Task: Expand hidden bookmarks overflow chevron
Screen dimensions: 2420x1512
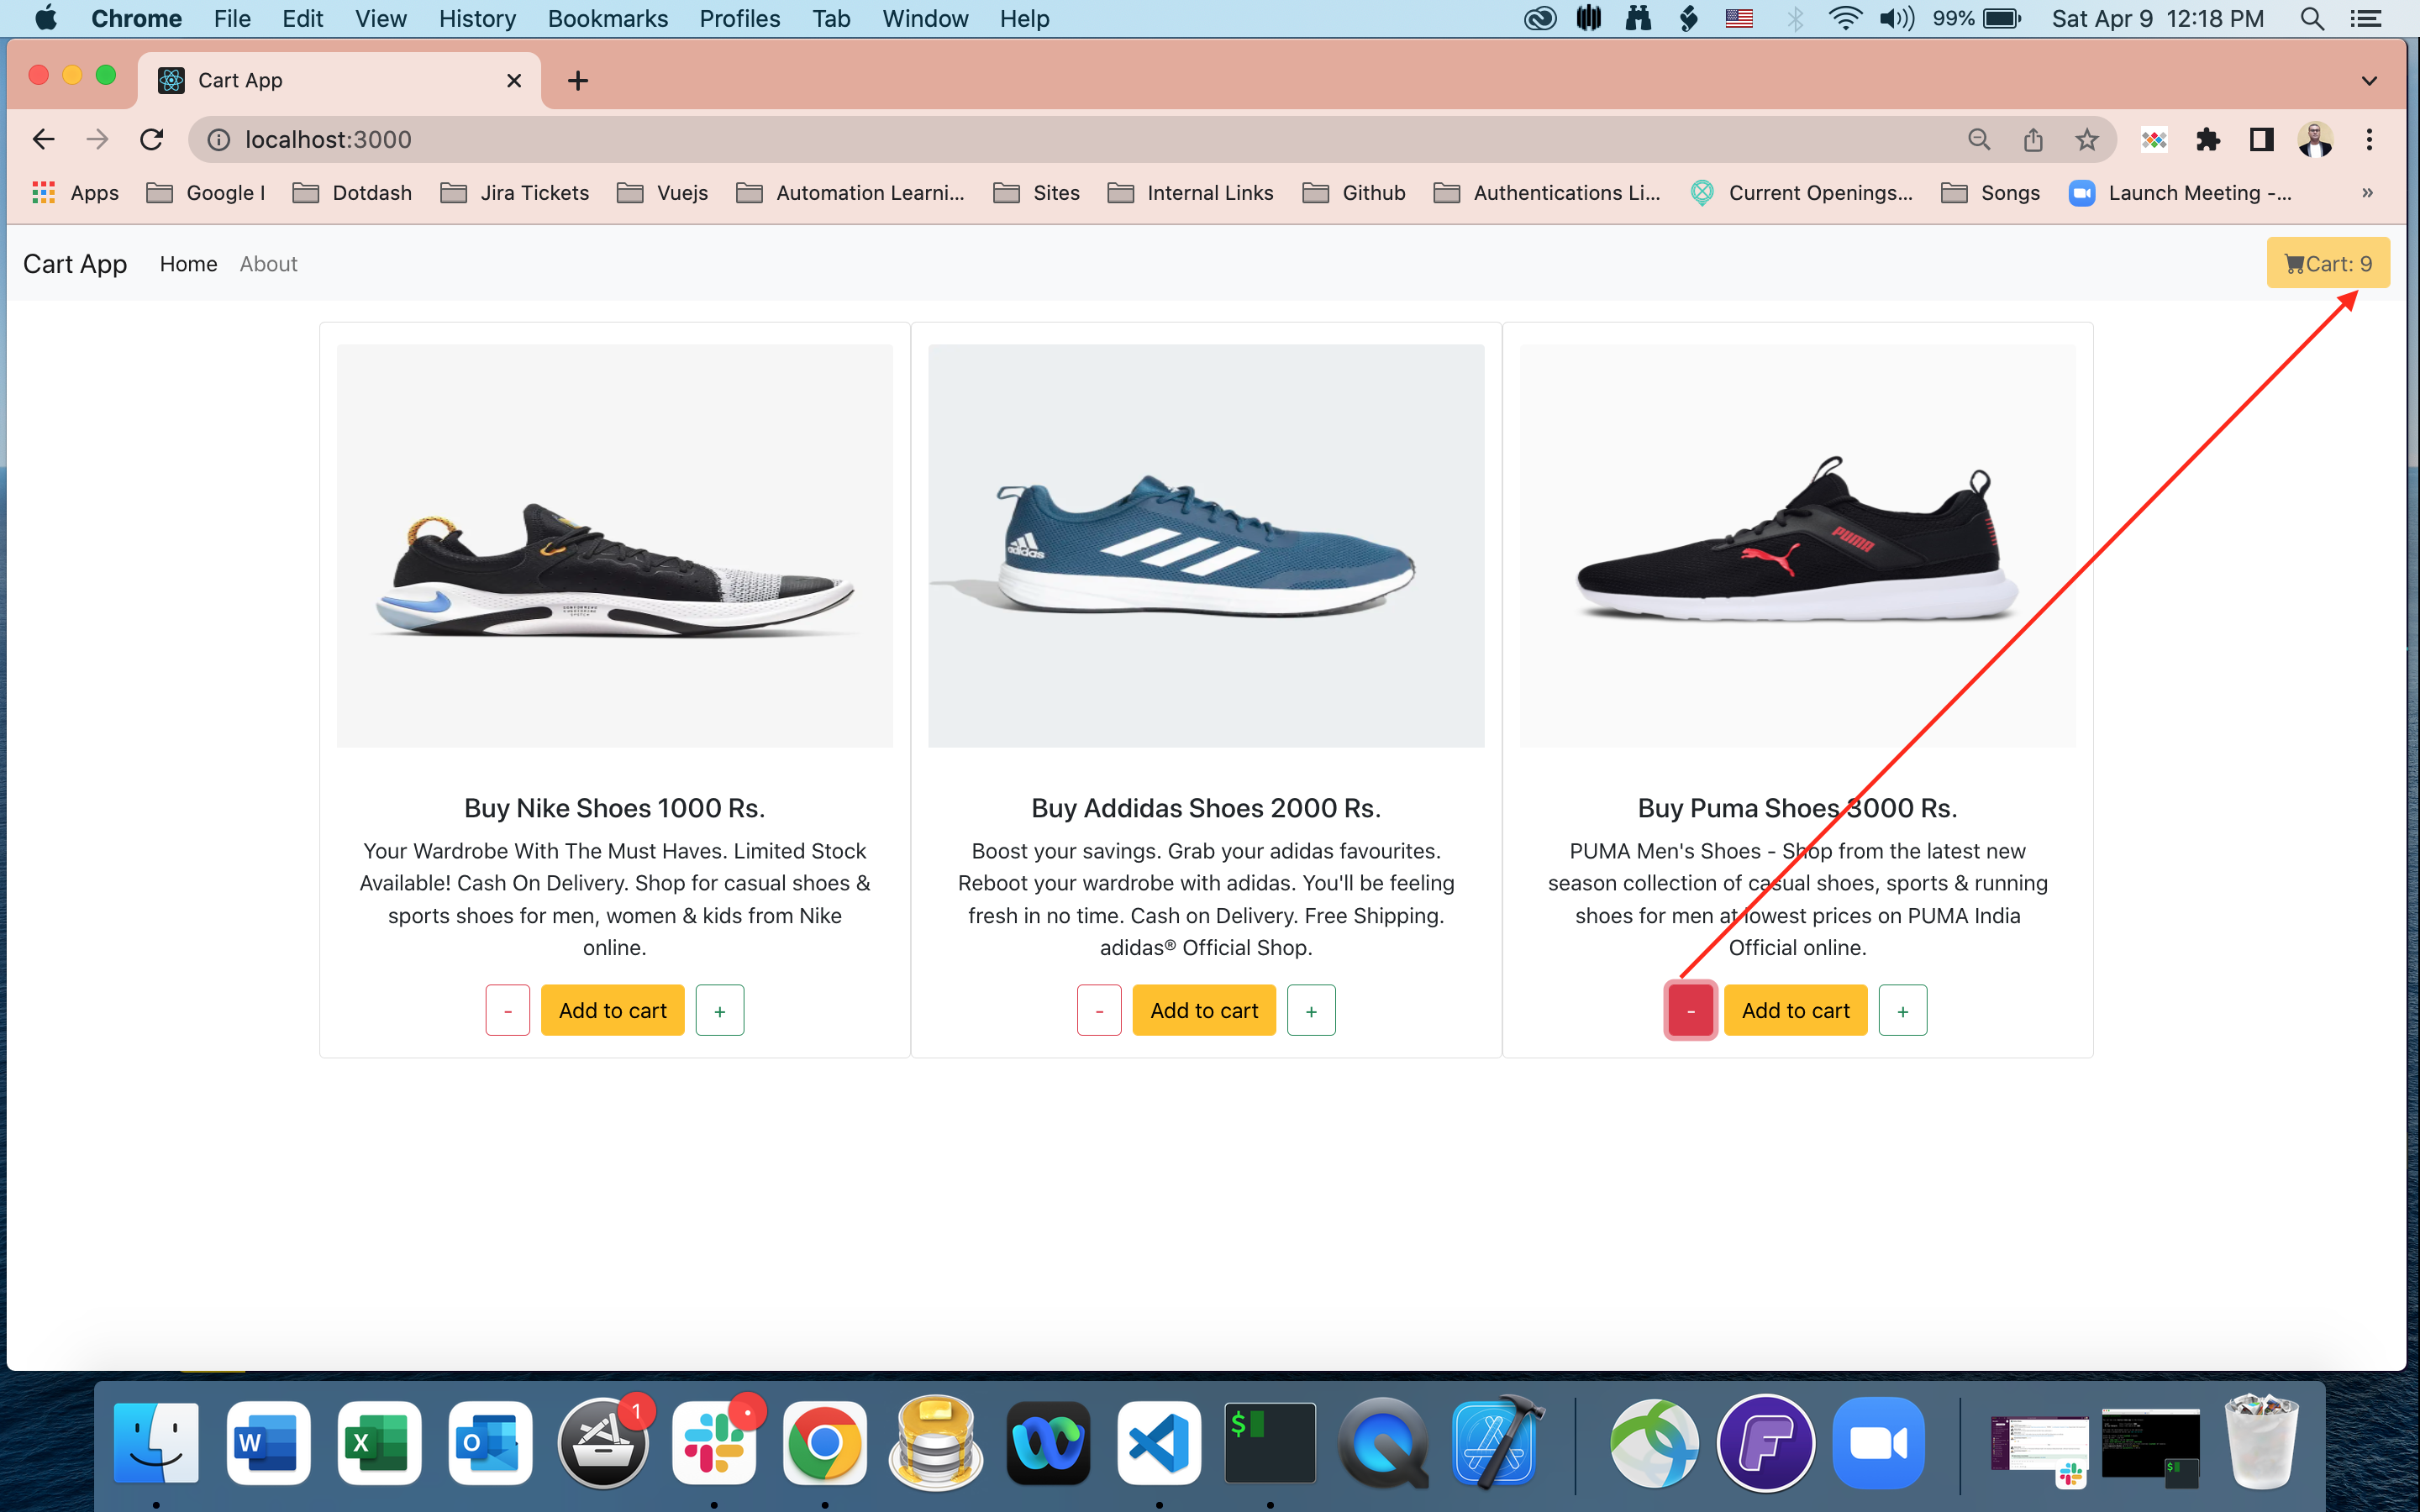Action: pyautogui.click(x=2367, y=193)
